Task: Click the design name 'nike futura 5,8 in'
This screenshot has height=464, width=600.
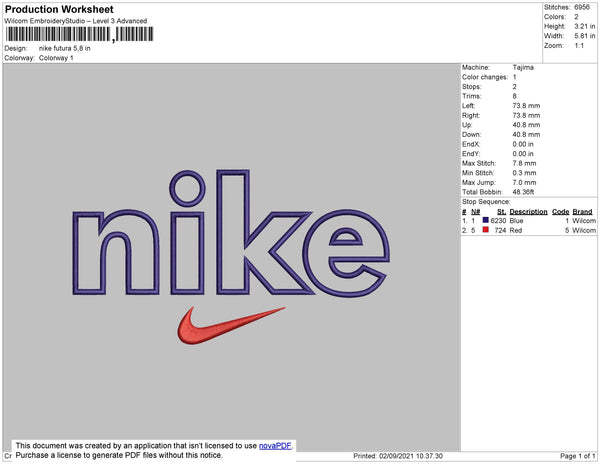Action: (x=65, y=48)
